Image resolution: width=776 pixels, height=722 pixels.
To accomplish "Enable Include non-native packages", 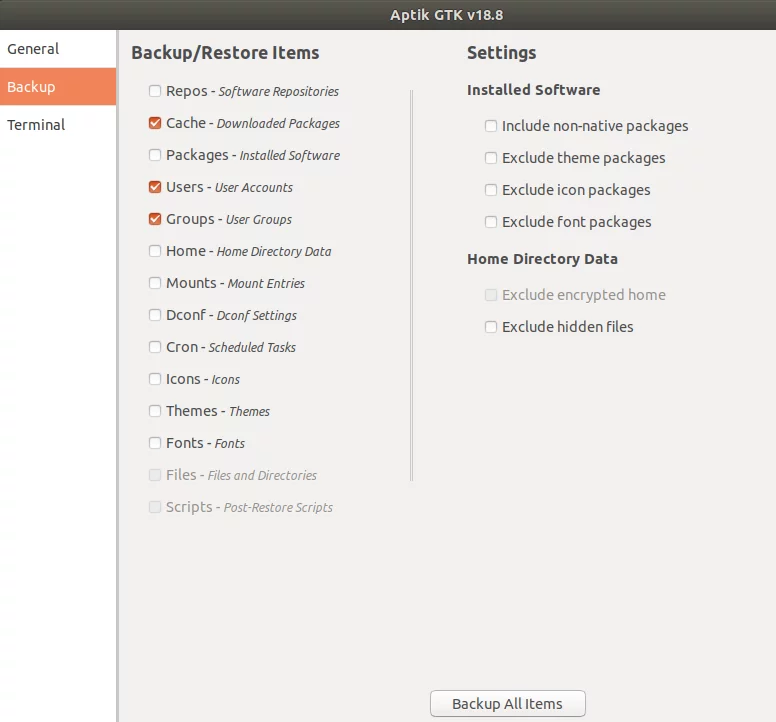I will coord(491,126).
